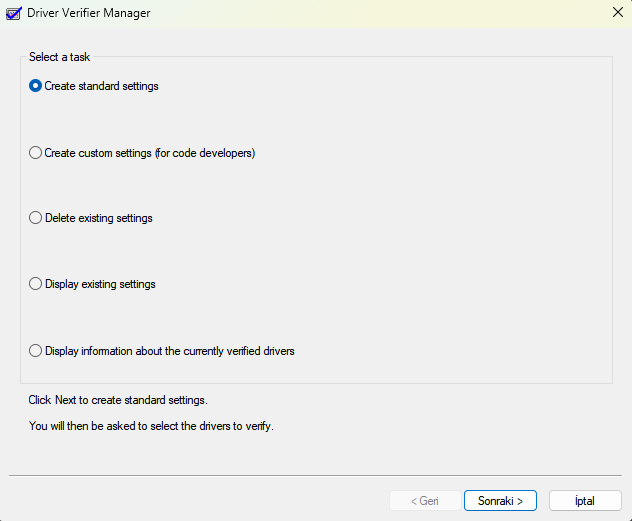Screen dimensions: 632x521
Task: Cancel the wizard with the İptal button
Action: point(585,500)
